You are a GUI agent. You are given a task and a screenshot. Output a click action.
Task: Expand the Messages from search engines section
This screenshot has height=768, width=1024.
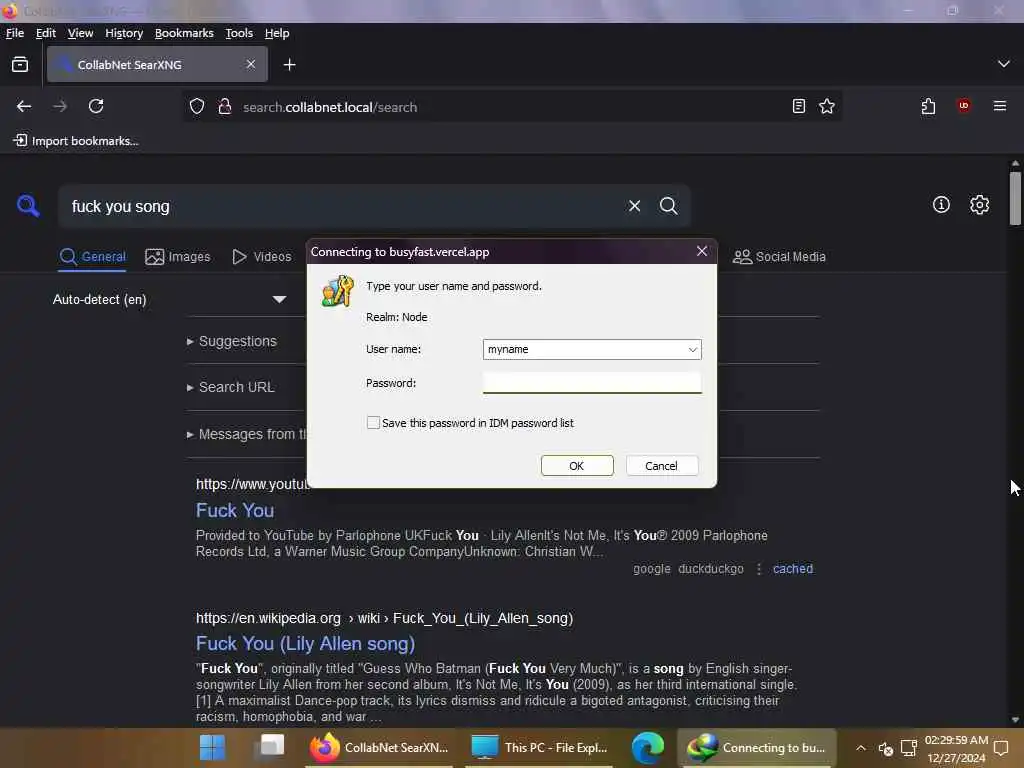pyautogui.click(x=247, y=434)
